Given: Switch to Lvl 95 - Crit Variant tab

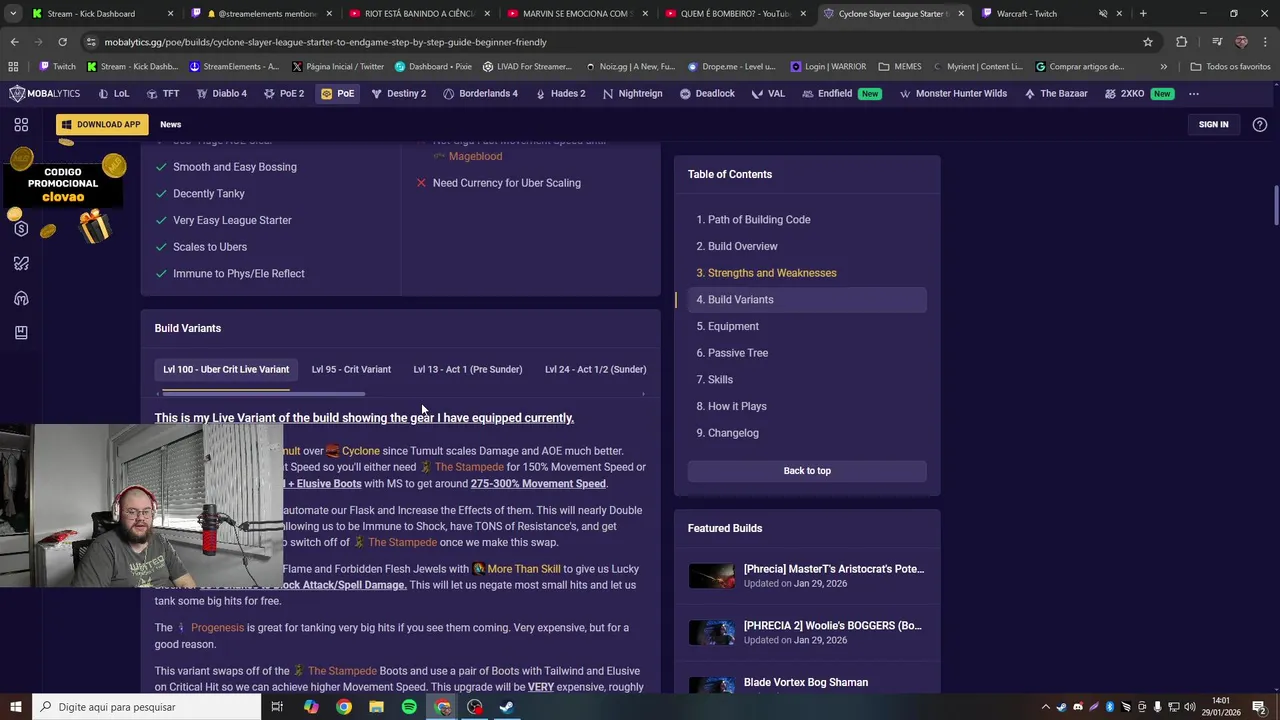Looking at the screenshot, I should tap(351, 369).
